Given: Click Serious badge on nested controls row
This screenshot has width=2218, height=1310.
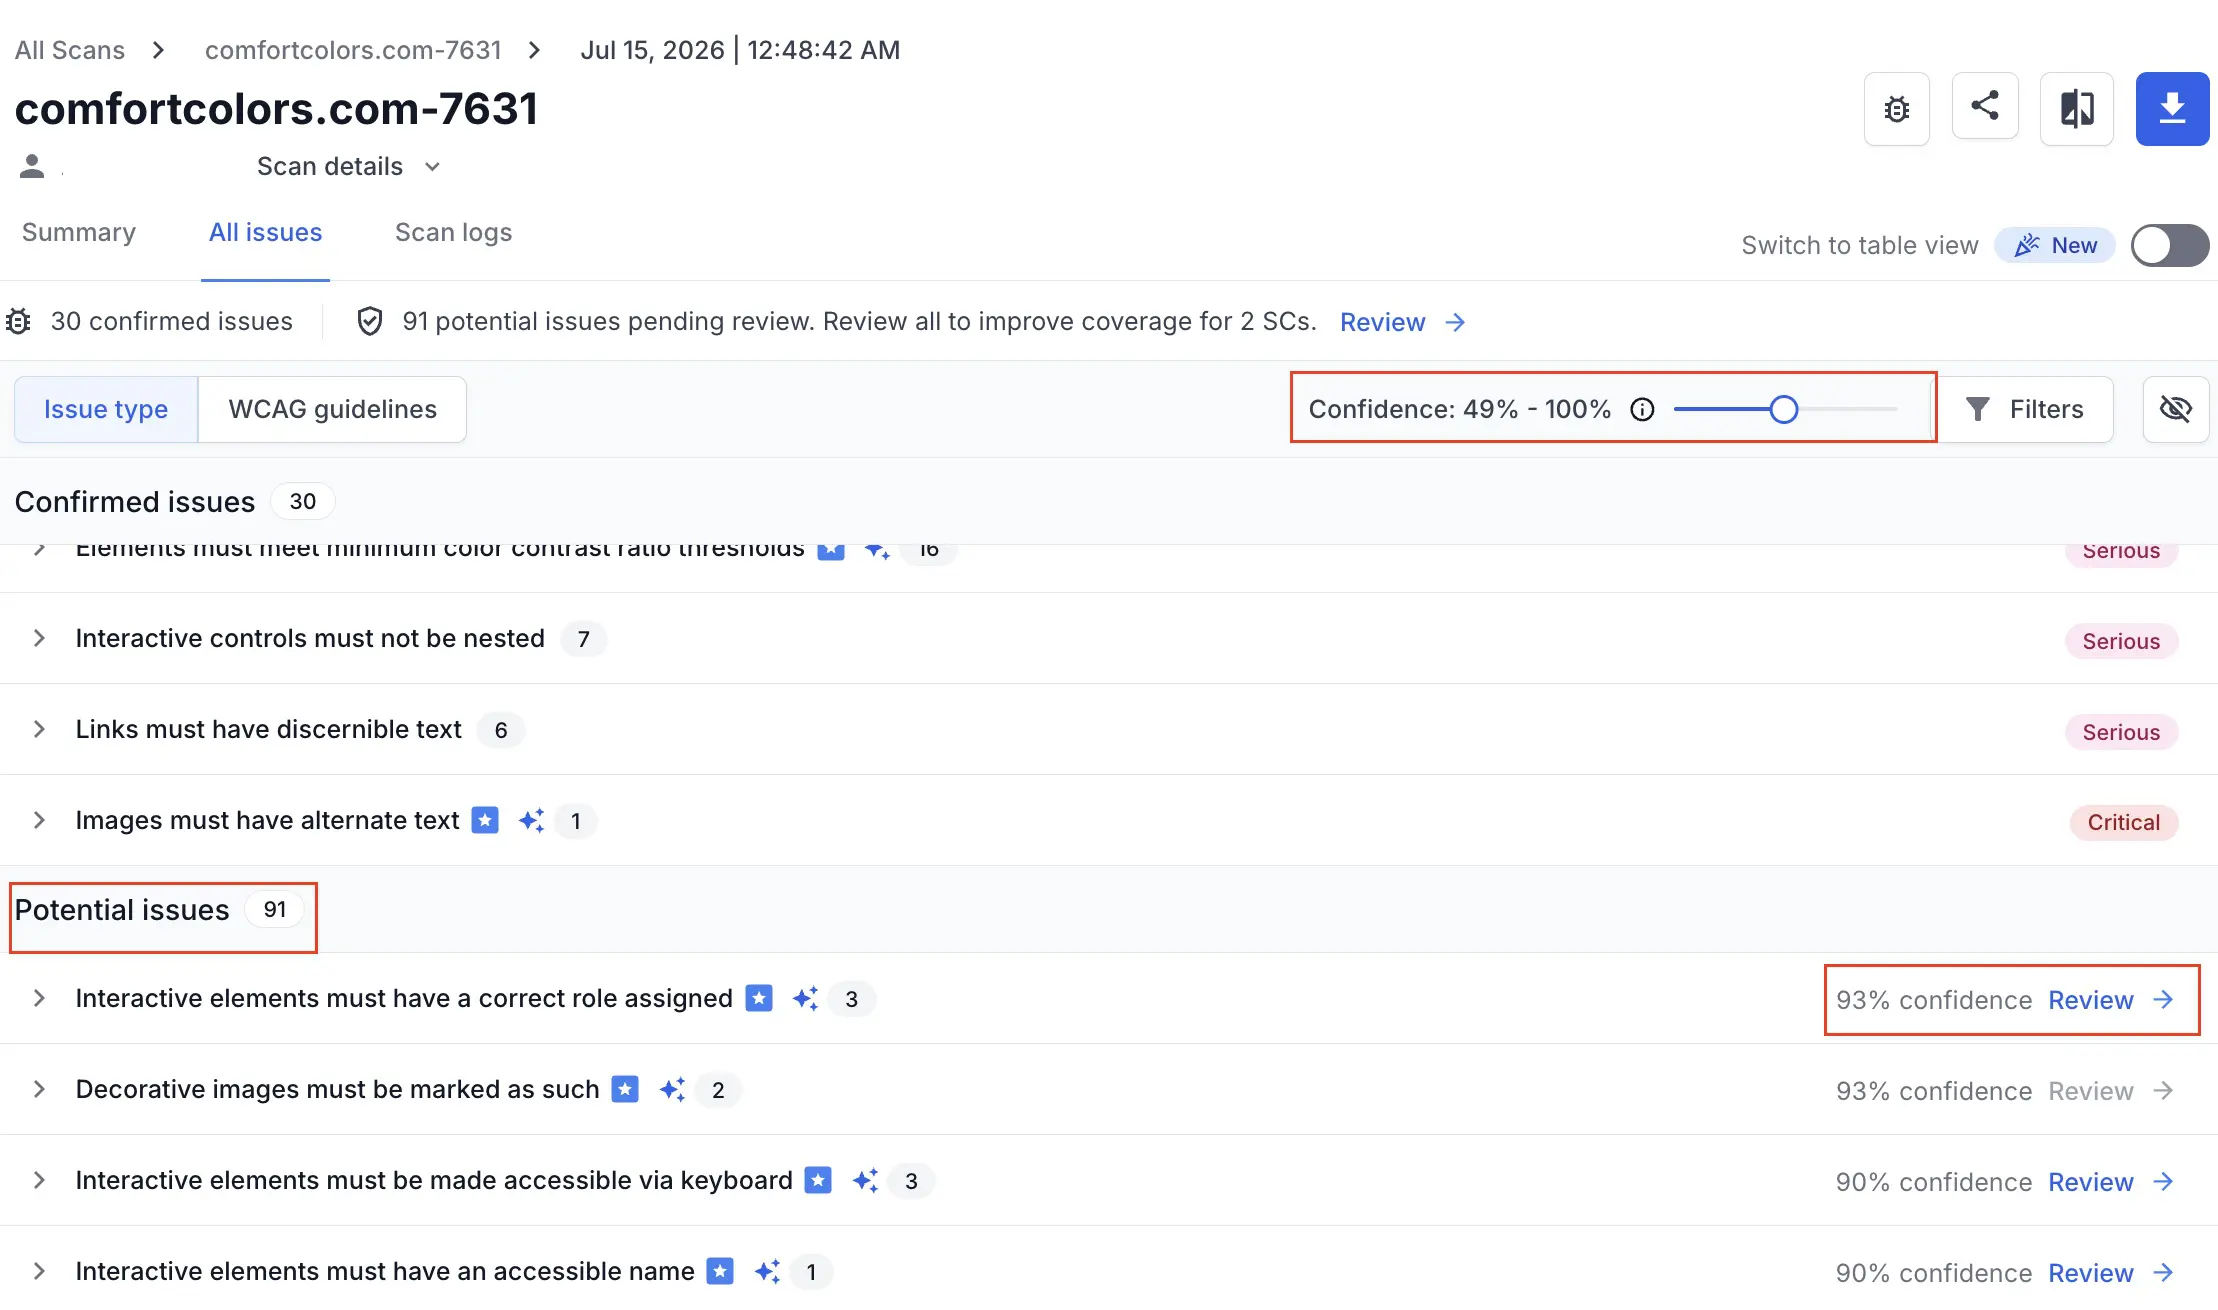Looking at the screenshot, I should 2121,641.
